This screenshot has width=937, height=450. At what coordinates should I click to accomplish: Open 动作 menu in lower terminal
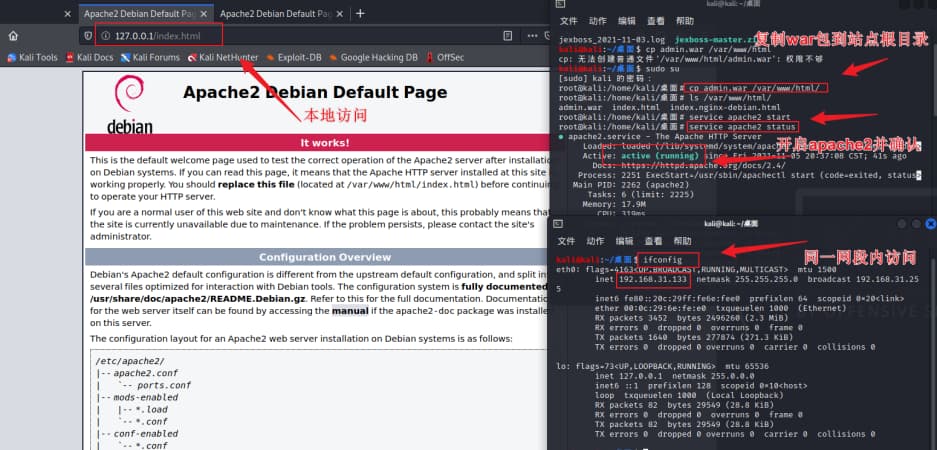click(x=595, y=241)
